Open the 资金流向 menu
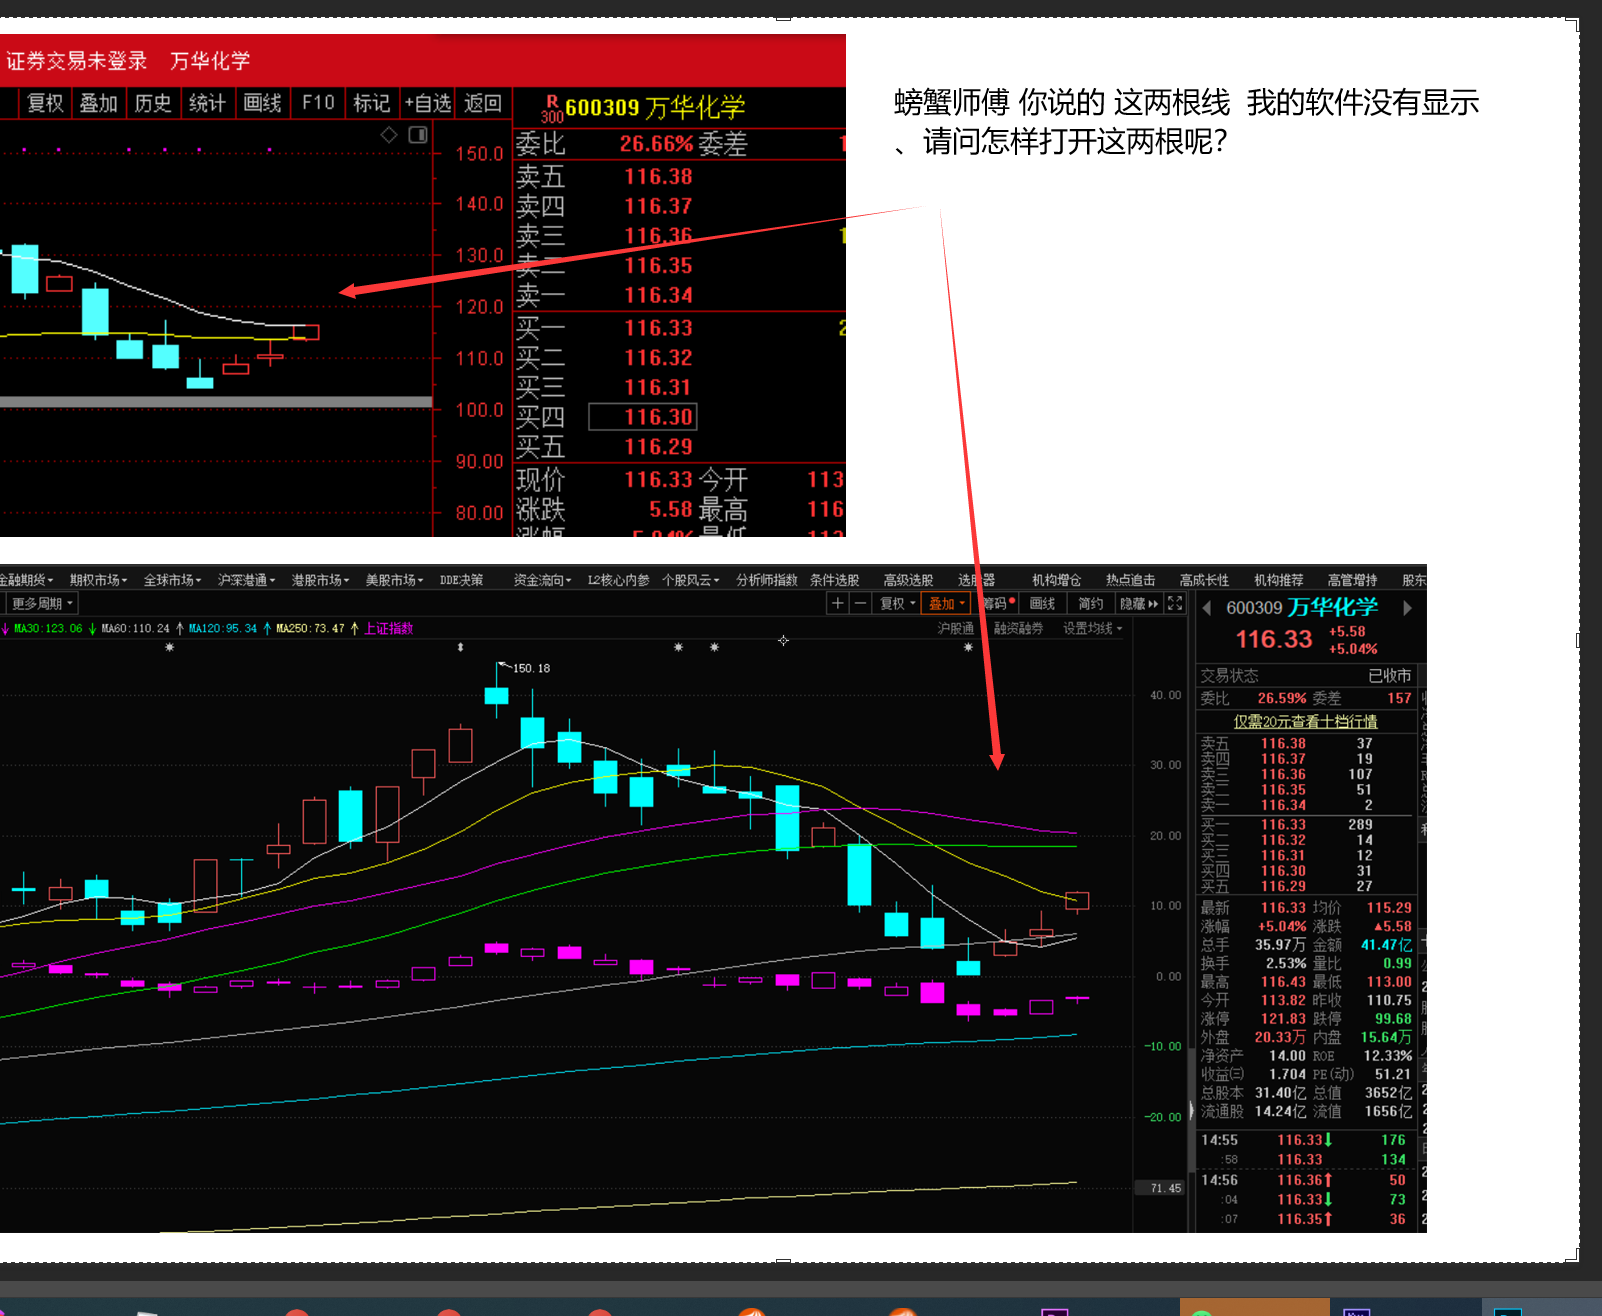Screen dimensions: 1602x1316 coord(542,580)
